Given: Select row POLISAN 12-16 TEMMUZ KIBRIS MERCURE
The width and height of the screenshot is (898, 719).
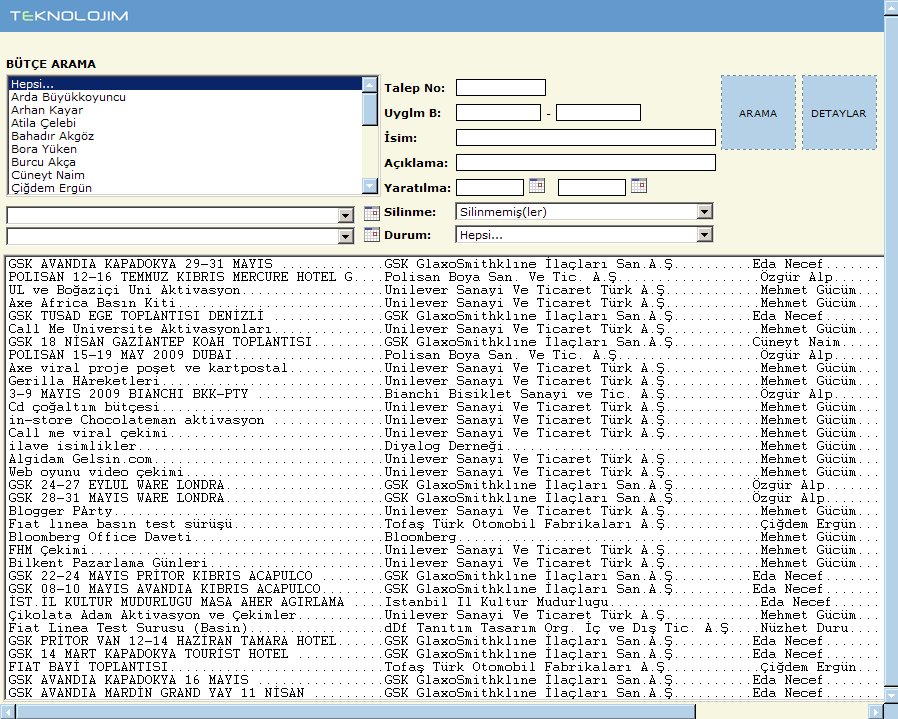Looking at the screenshot, I should coord(444,277).
